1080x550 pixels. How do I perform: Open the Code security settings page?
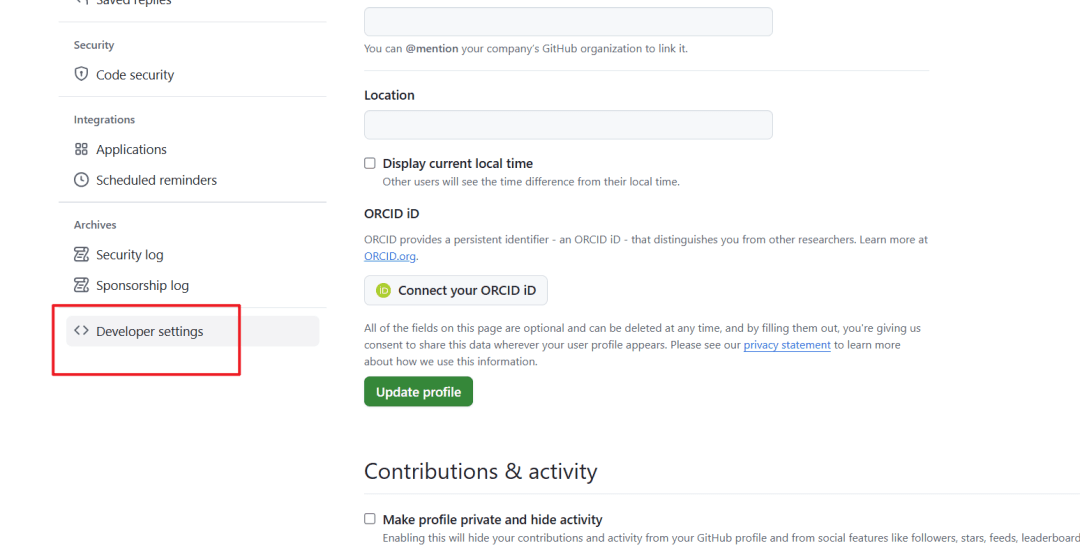135,75
